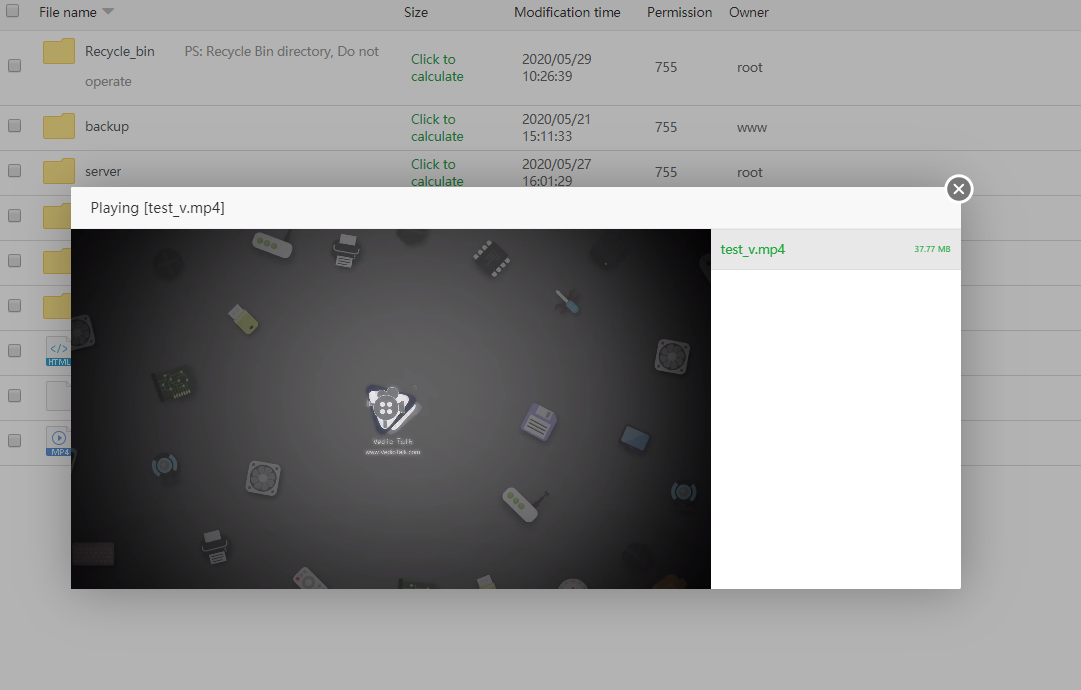The image size is (1081, 690).
Task: Click the www owner of backup
Action: 751,128
